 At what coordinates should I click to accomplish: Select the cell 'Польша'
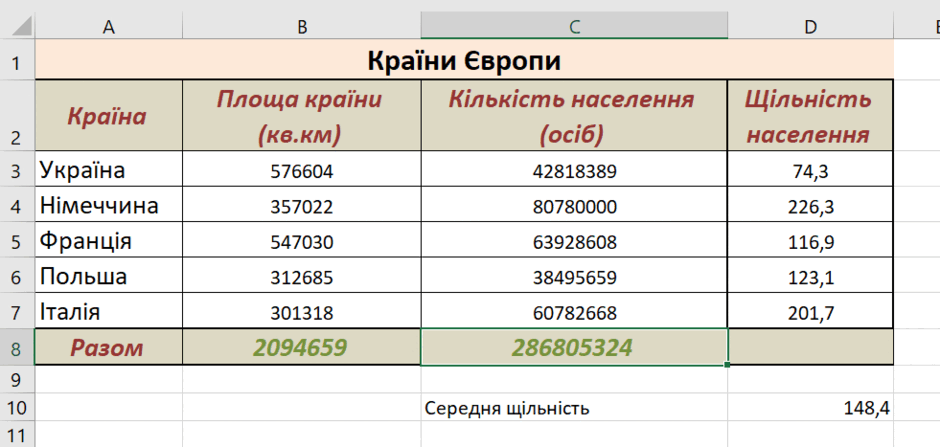coord(109,277)
